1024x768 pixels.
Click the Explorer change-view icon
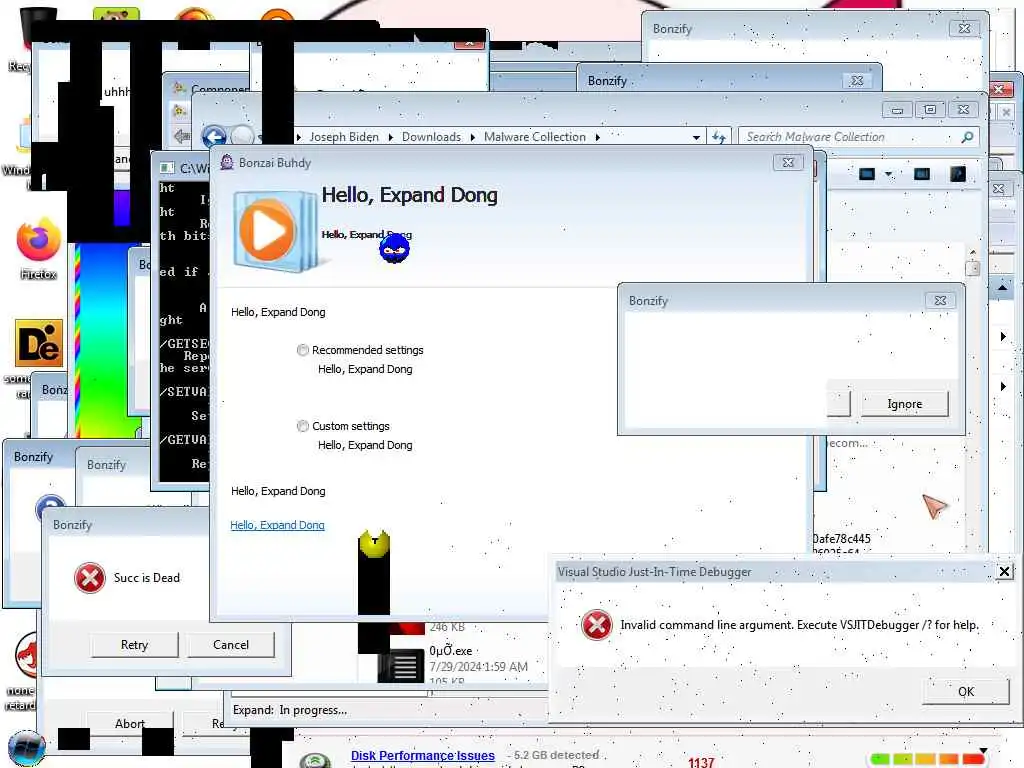click(x=867, y=174)
